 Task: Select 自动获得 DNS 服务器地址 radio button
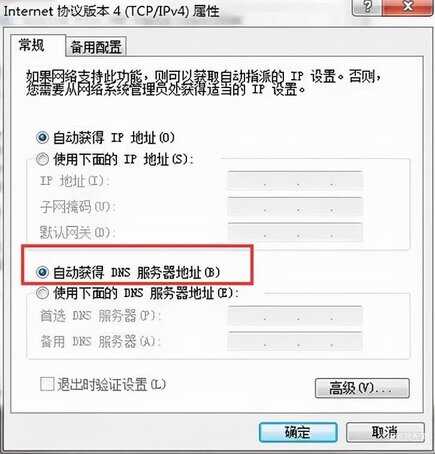pyautogui.click(x=42, y=272)
